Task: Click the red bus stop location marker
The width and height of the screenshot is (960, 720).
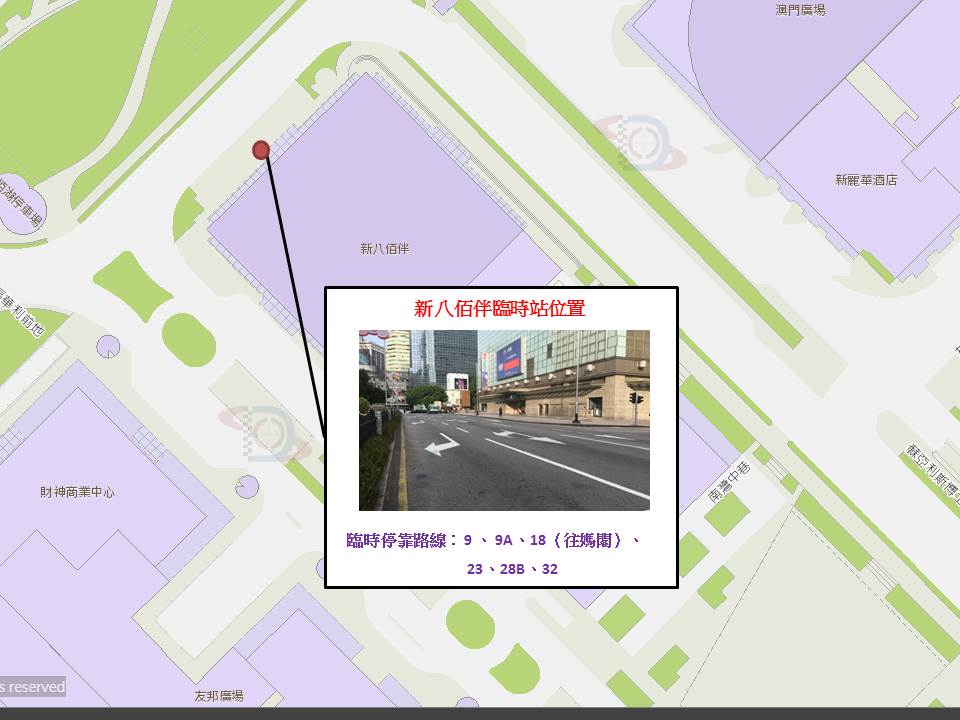Action: [261, 150]
